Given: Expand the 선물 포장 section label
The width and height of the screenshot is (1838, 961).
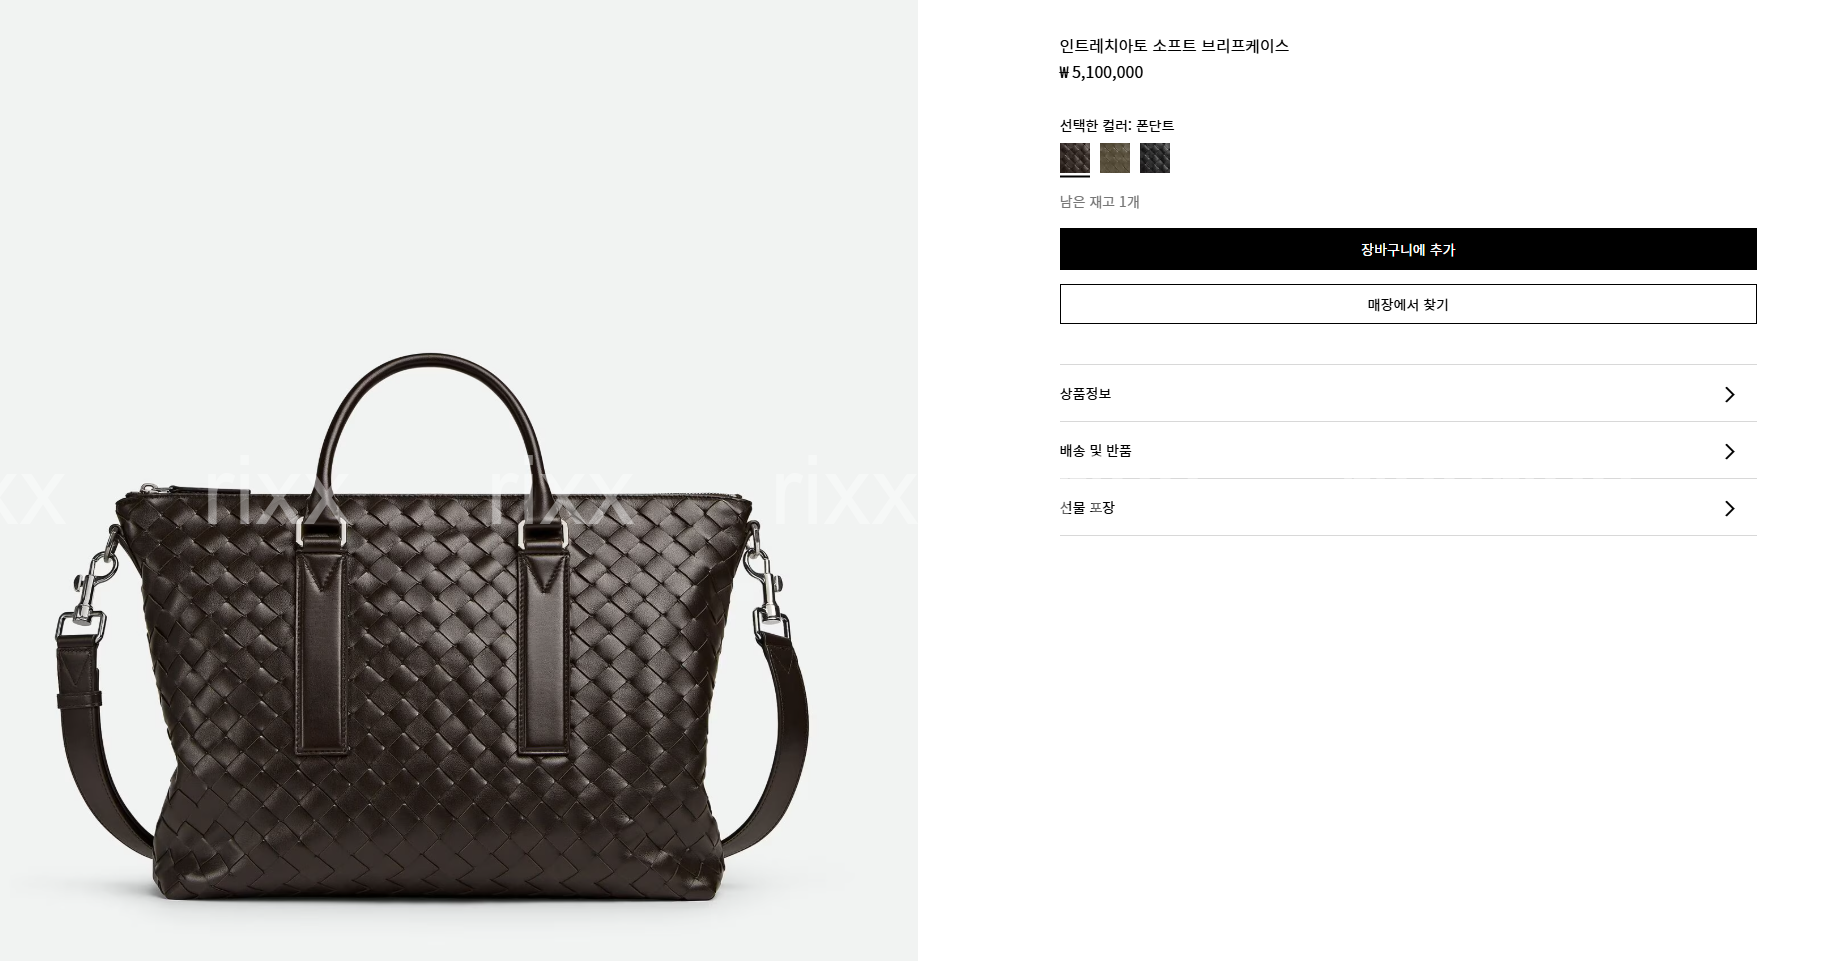Looking at the screenshot, I should (x=1087, y=507).
